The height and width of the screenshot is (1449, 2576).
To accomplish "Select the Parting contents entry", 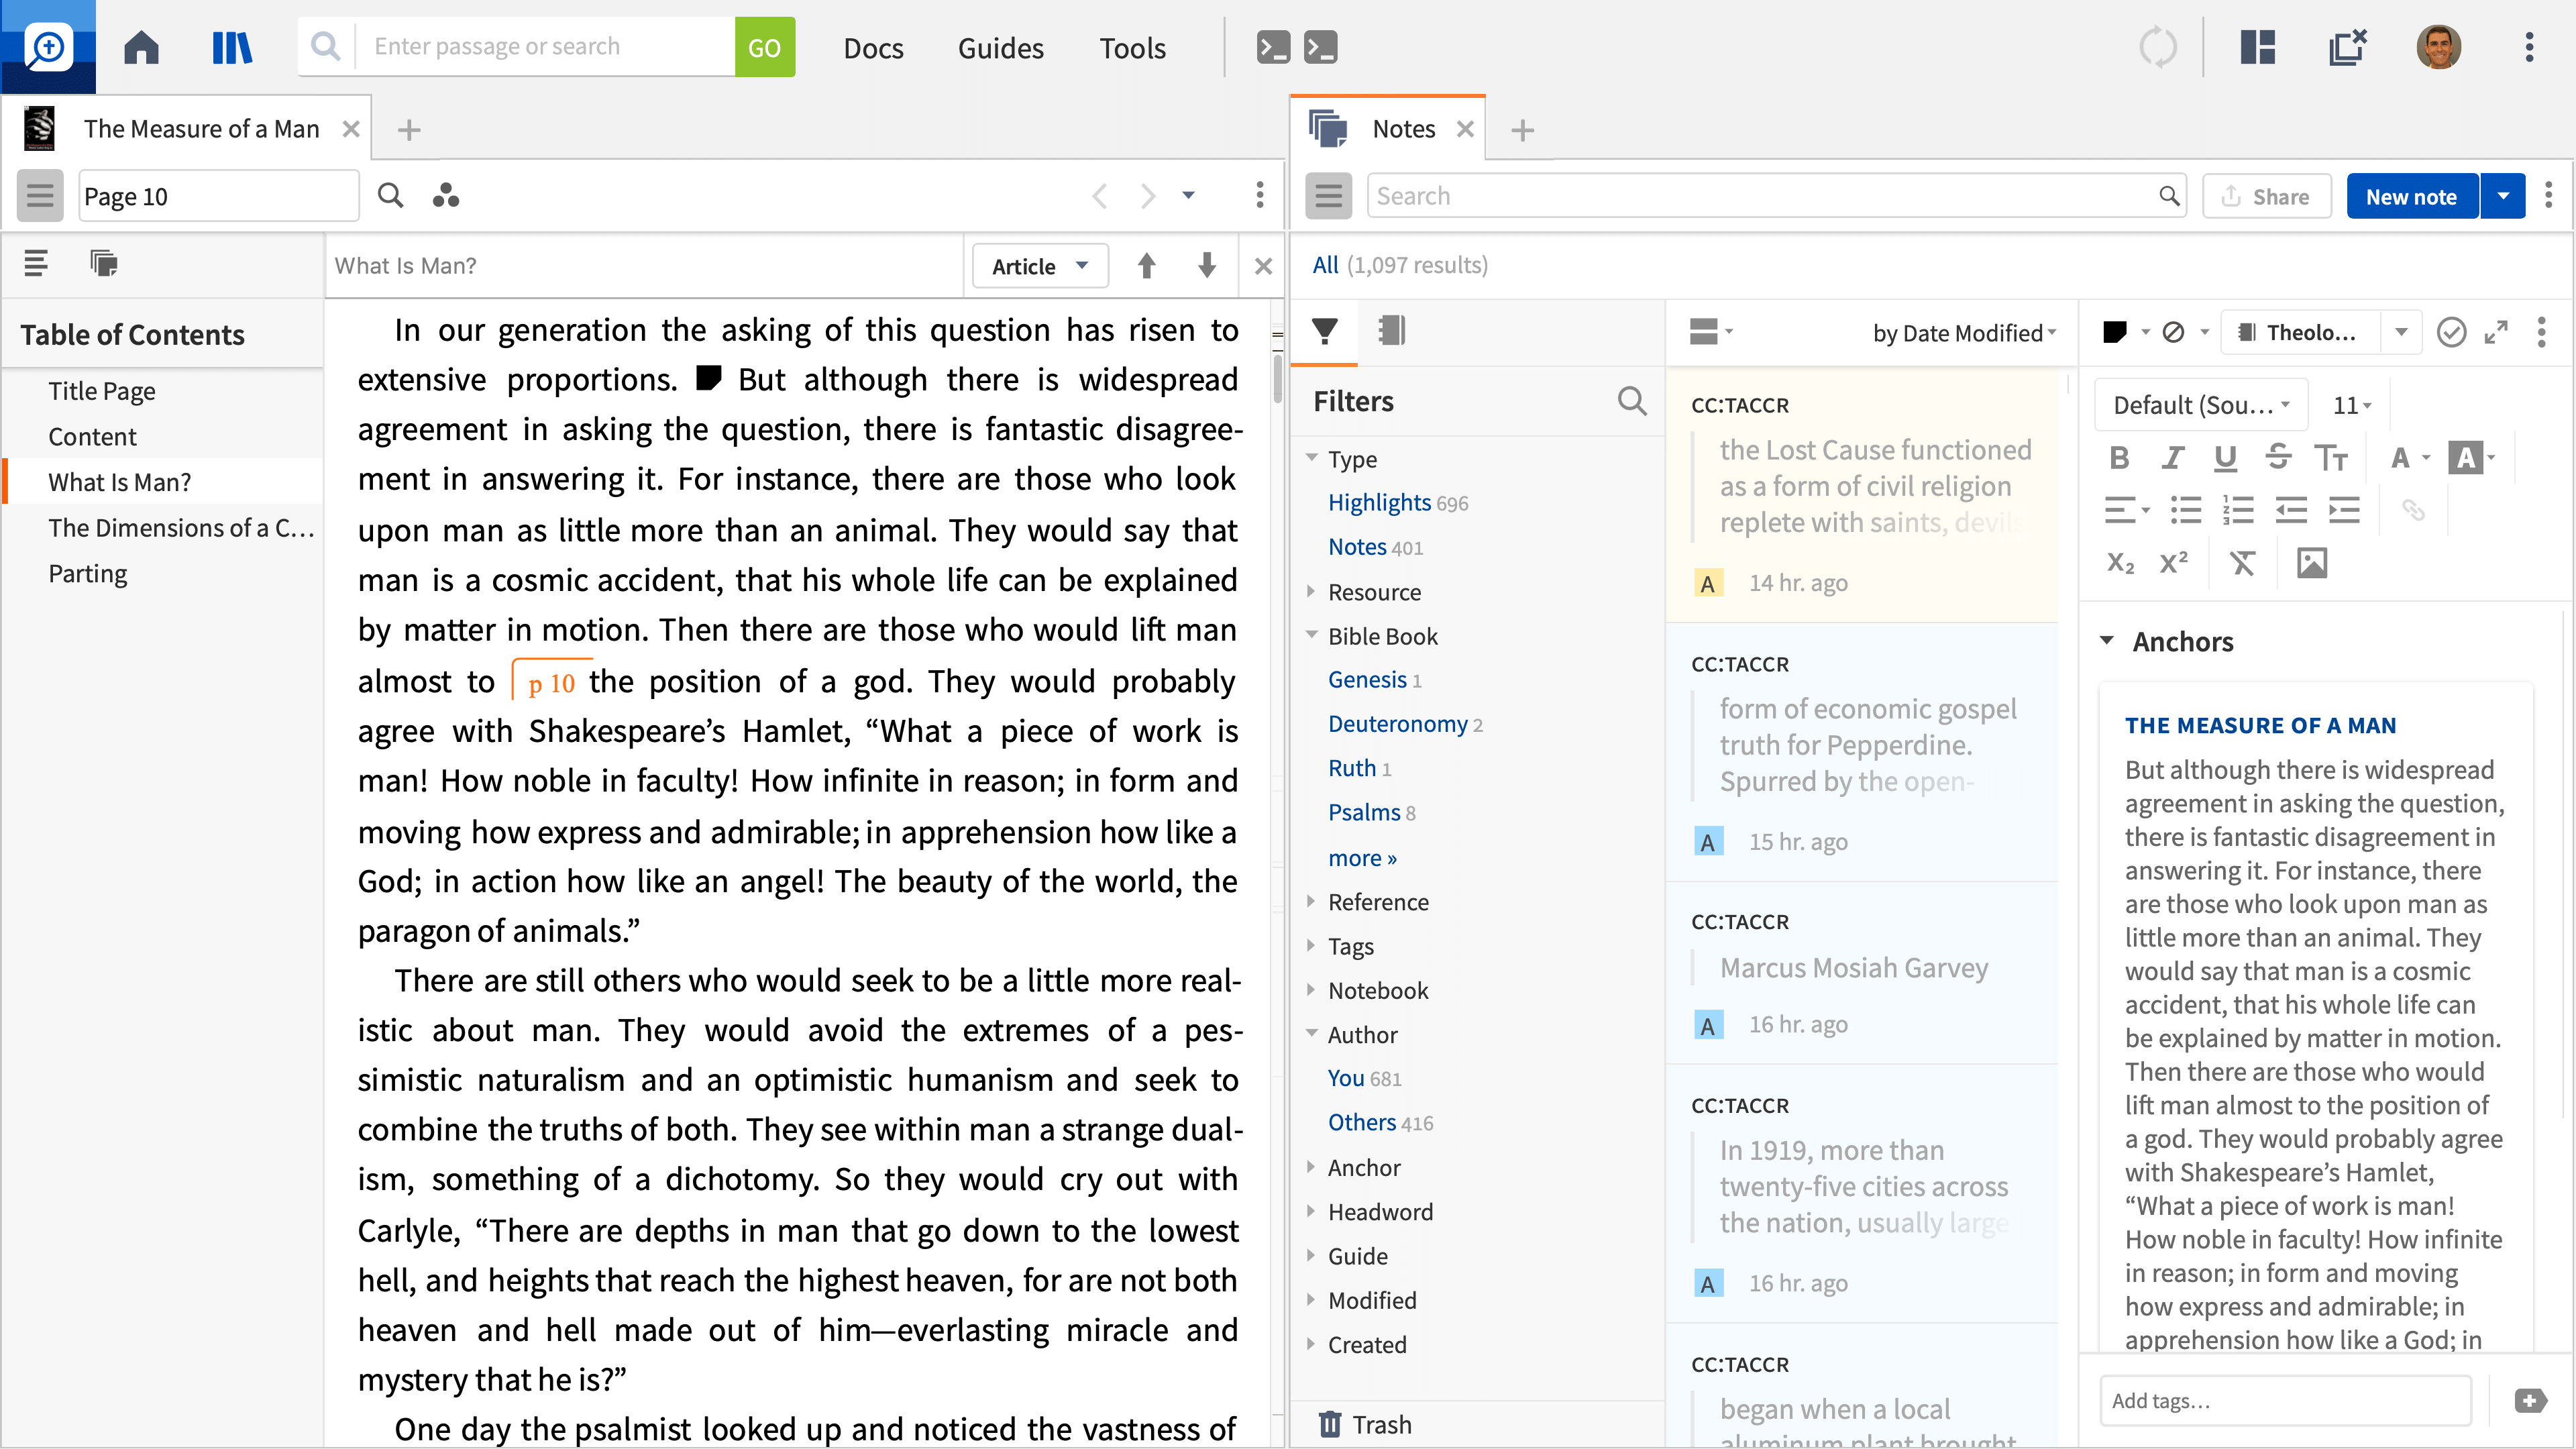I will 88,574.
